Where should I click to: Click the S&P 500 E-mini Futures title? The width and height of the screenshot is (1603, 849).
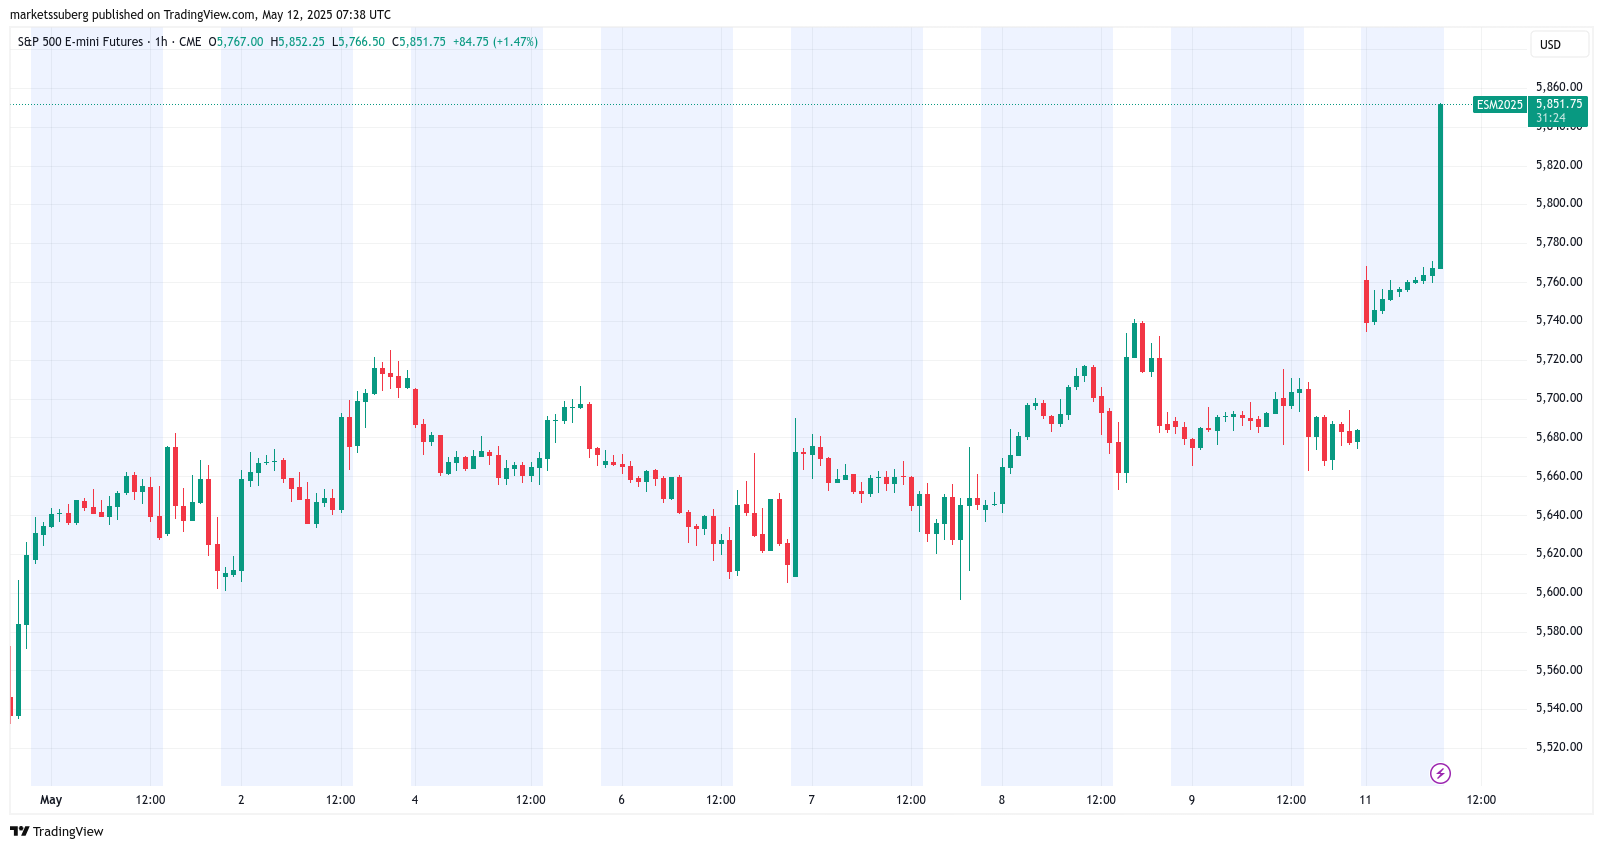click(80, 42)
